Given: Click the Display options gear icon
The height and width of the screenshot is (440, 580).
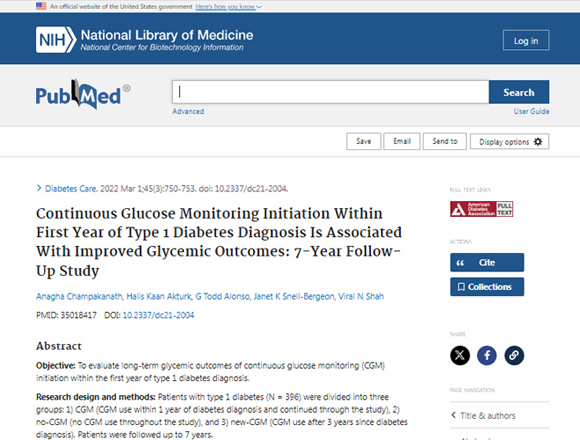Looking at the screenshot, I should [538, 142].
